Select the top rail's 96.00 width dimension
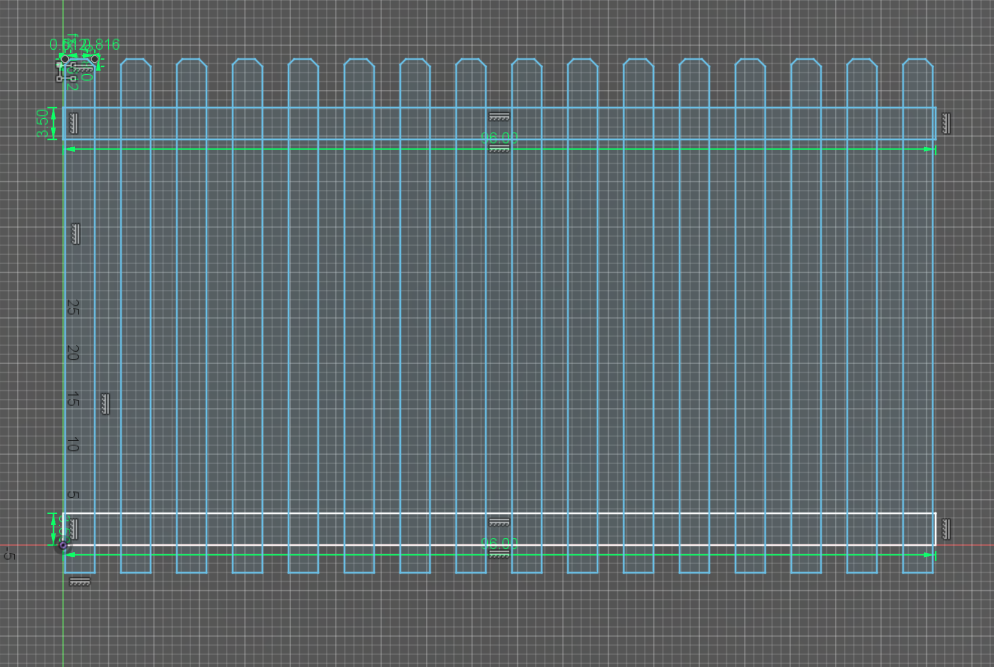 coord(499,137)
